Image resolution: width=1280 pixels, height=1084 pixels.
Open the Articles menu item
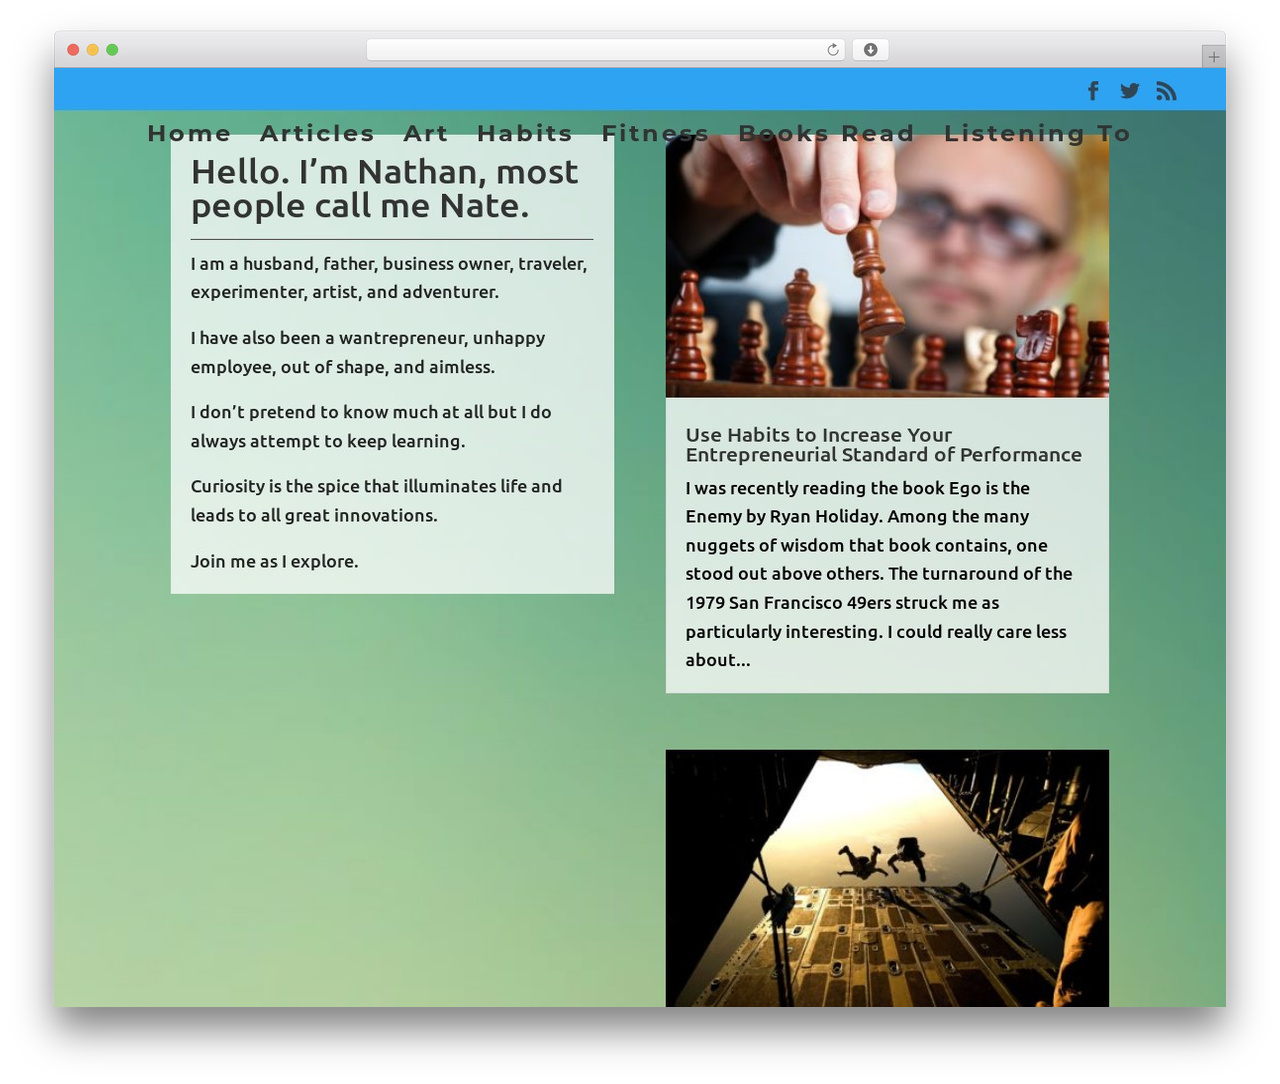click(x=317, y=133)
